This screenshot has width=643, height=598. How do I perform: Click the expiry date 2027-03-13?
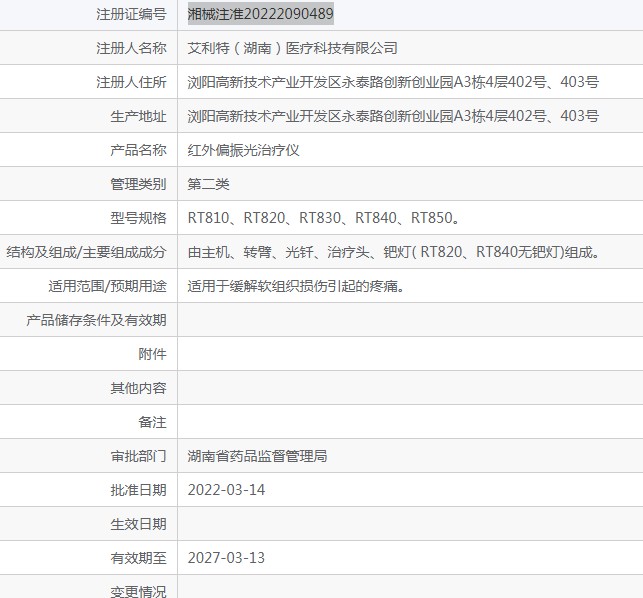point(226,558)
